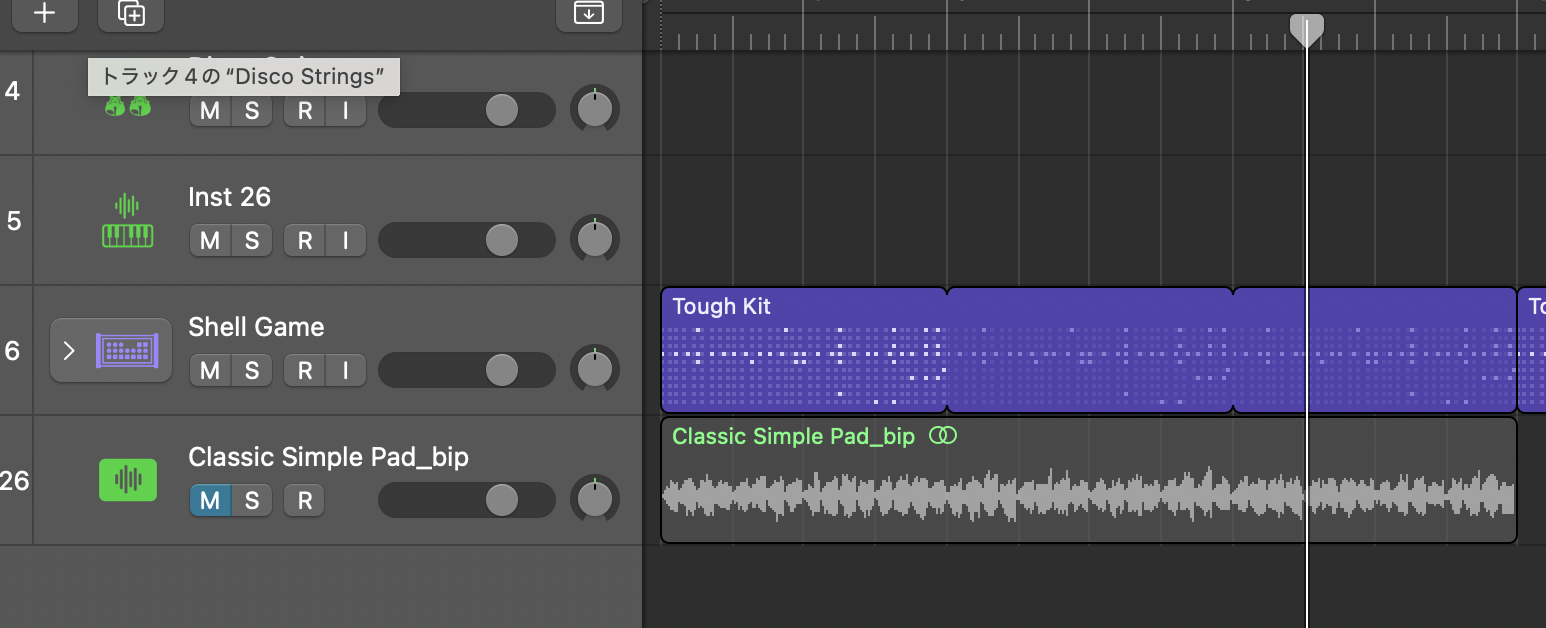Select Classic Simple Pad_bip track name
Image resolution: width=1546 pixels, height=628 pixels.
328,457
